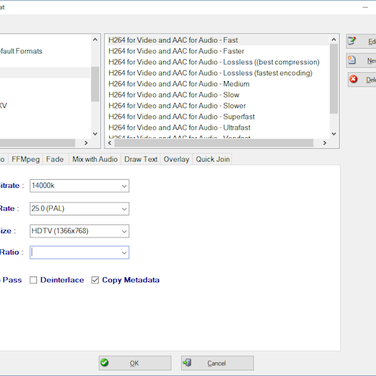This screenshot has width=376, height=376.
Task: Switch to the FFMpeg tab
Action: [25, 159]
